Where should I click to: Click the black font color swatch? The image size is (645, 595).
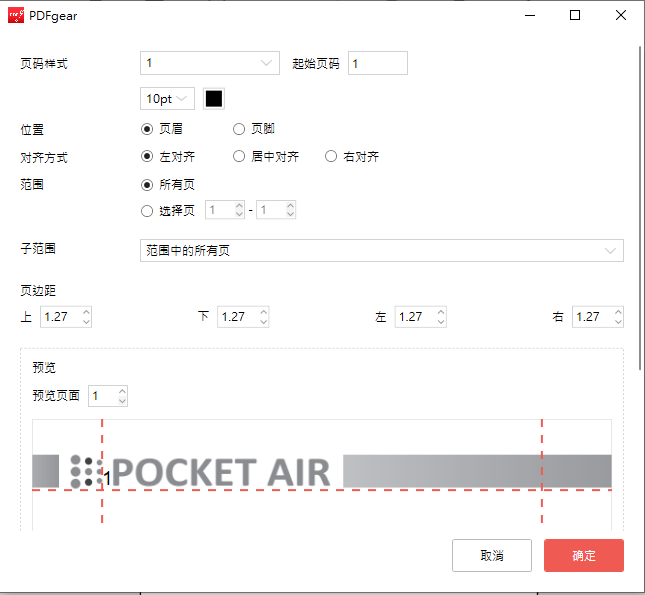pos(213,99)
